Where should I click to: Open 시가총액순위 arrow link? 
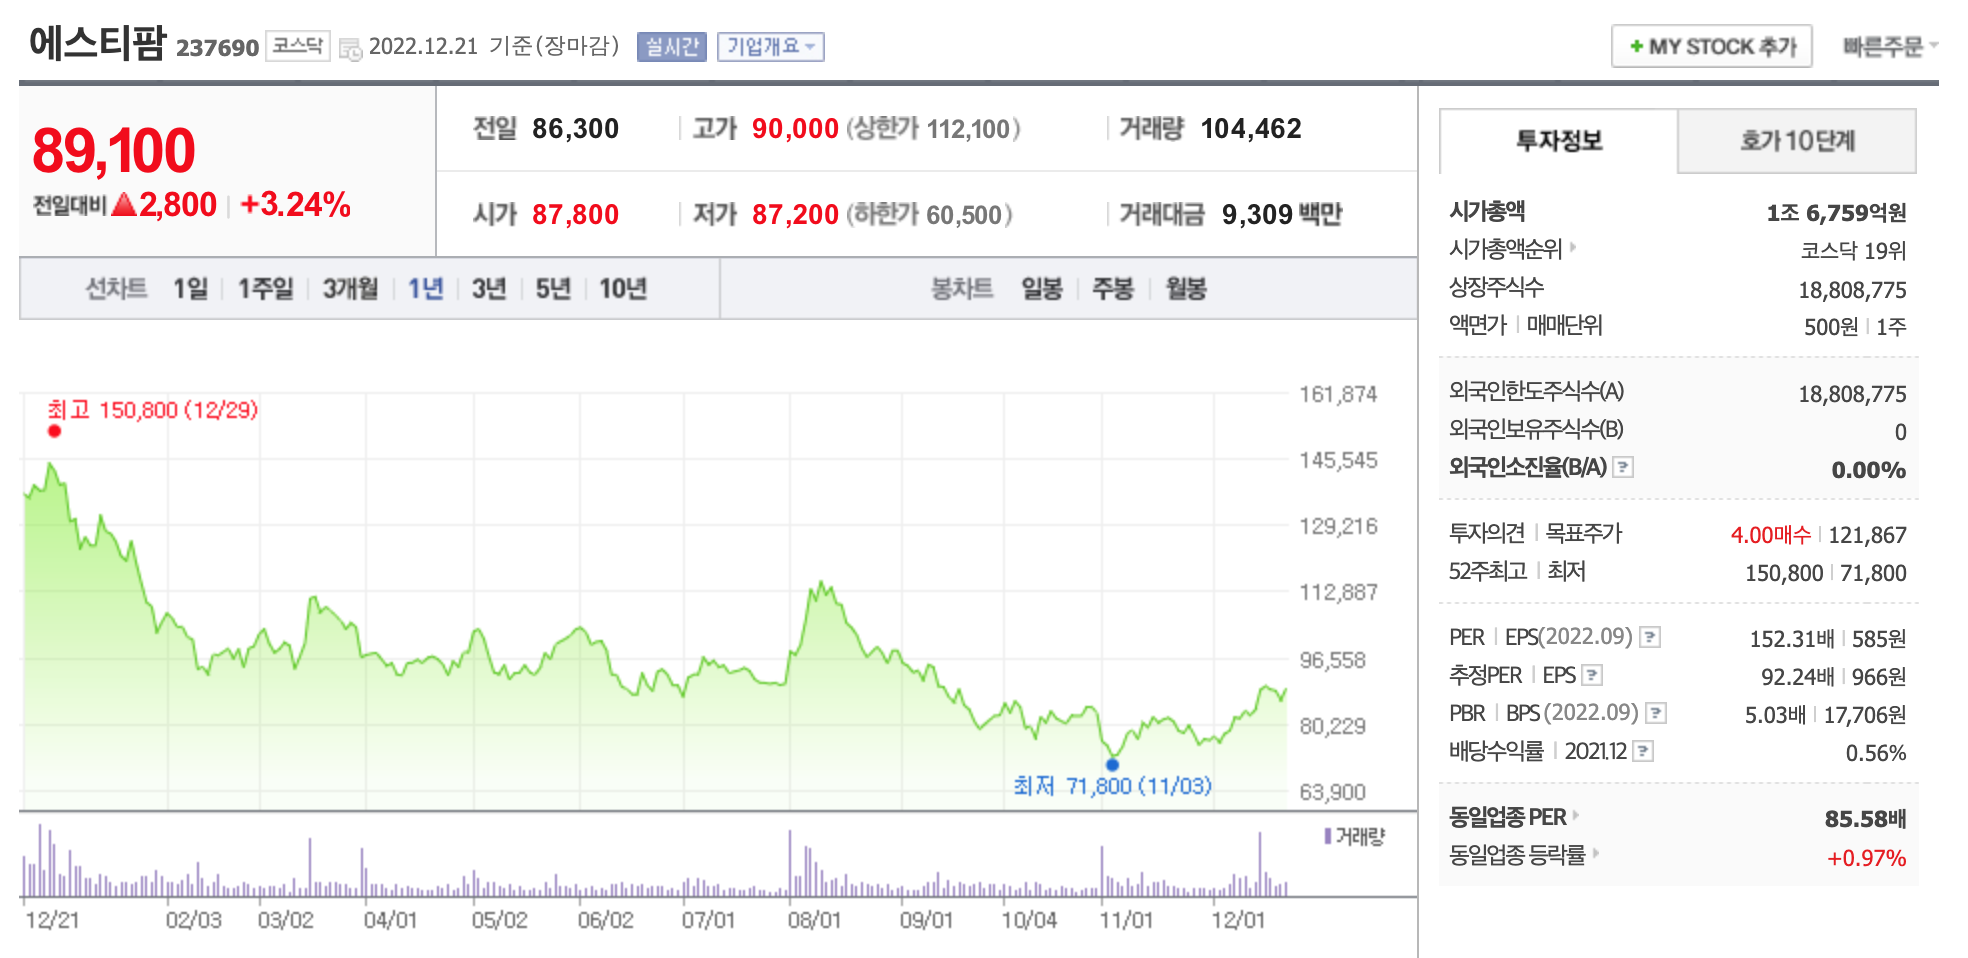[1573, 247]
